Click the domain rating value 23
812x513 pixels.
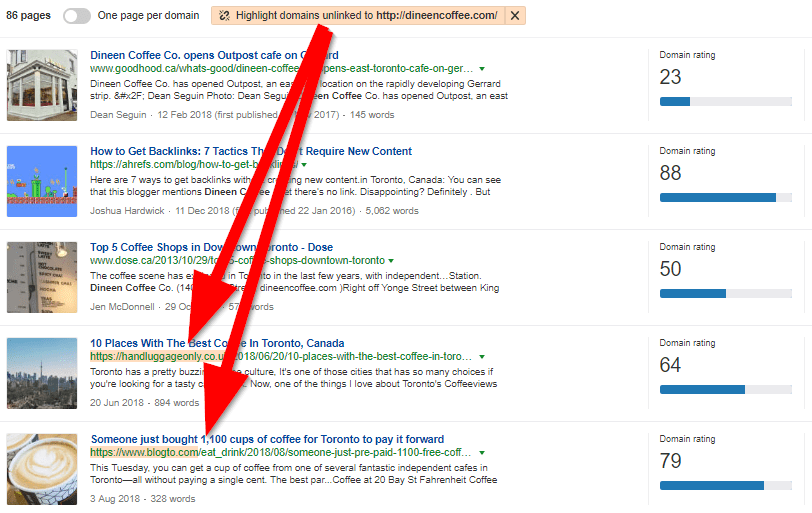[670, 77]
